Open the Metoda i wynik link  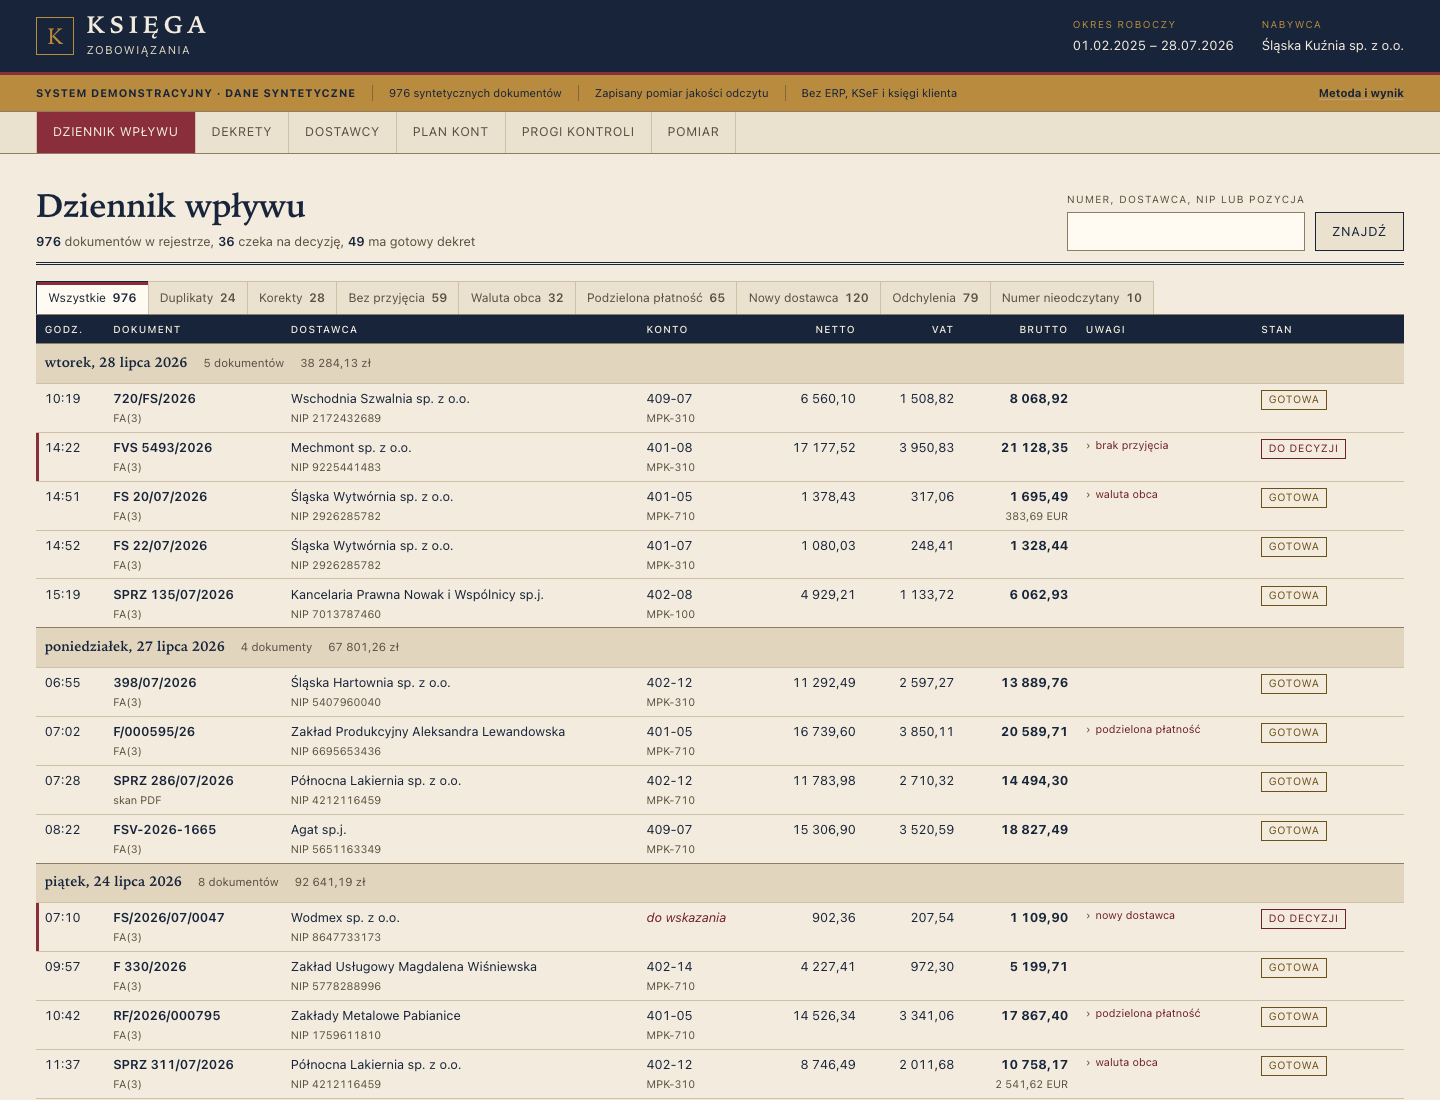click(1361, 93)
